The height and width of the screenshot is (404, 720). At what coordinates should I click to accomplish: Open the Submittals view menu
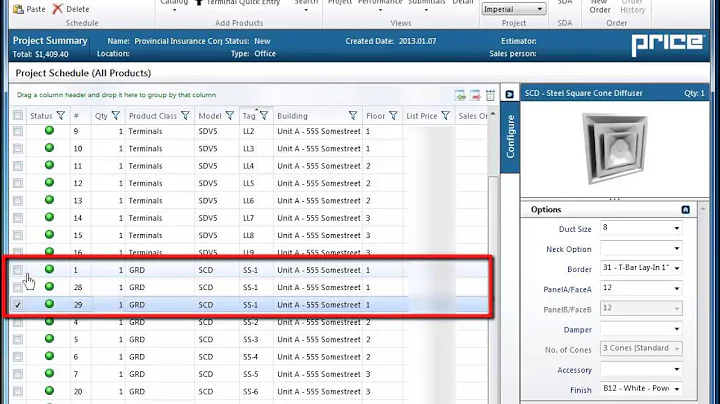[427, 5]
